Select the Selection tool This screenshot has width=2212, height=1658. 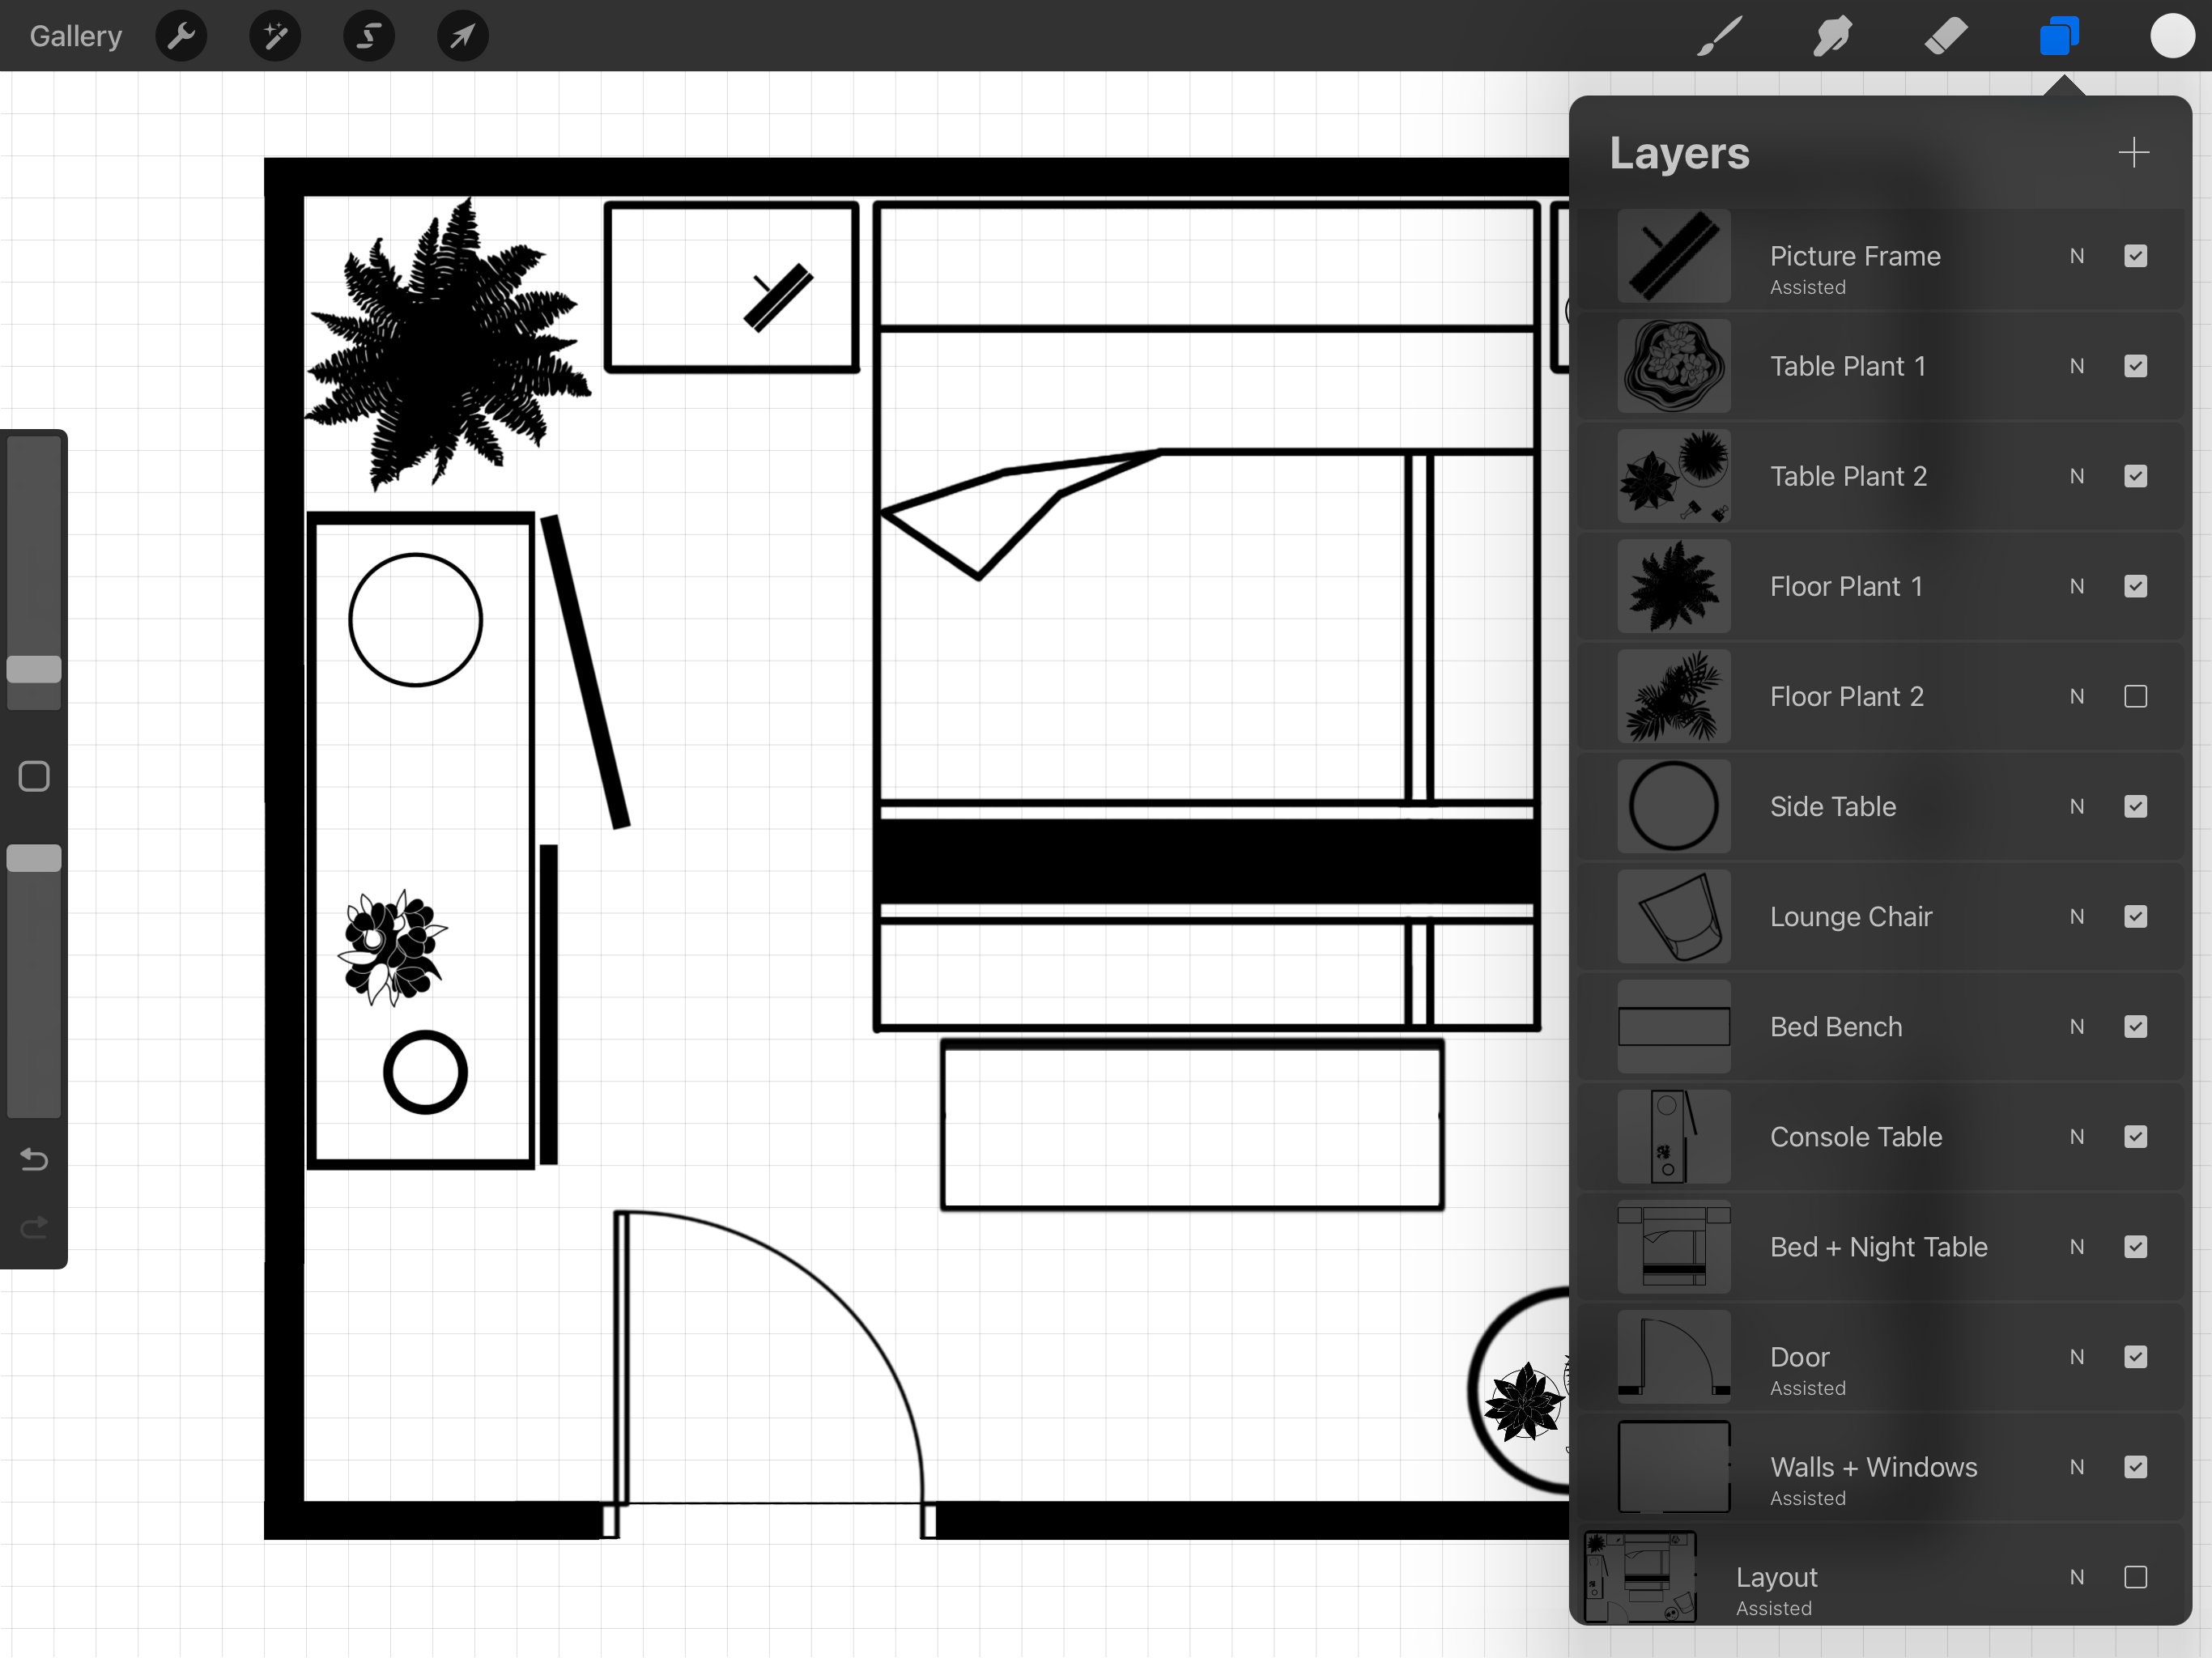[x=368, y=35]
